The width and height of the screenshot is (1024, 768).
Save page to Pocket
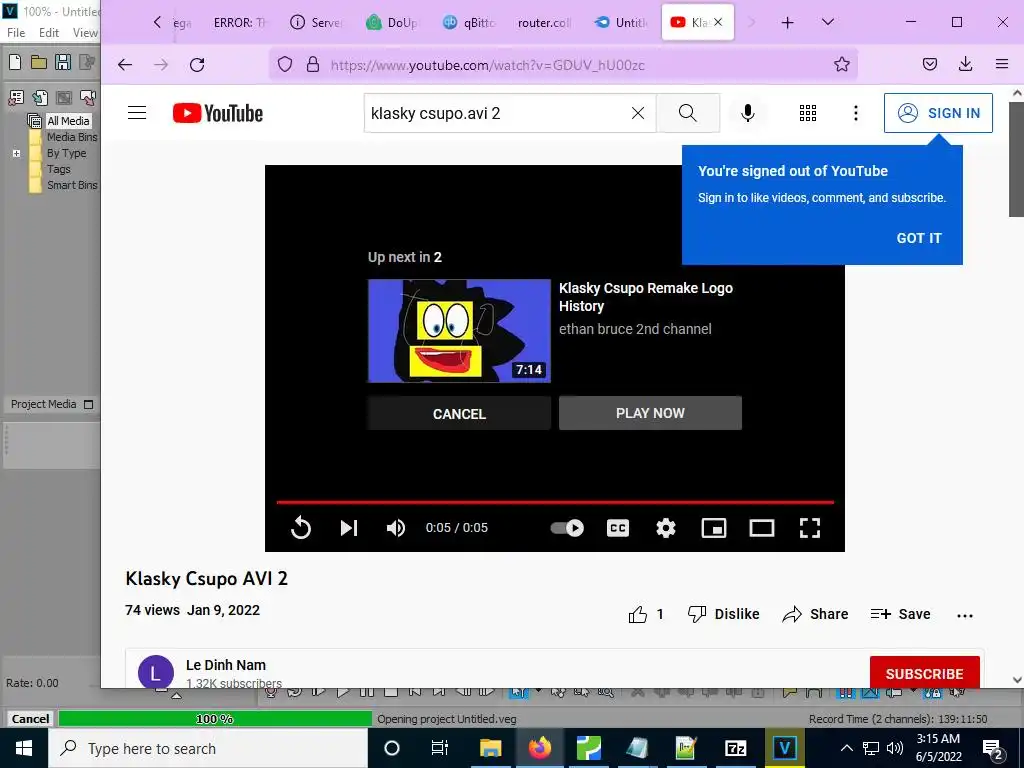pos(930,64)
